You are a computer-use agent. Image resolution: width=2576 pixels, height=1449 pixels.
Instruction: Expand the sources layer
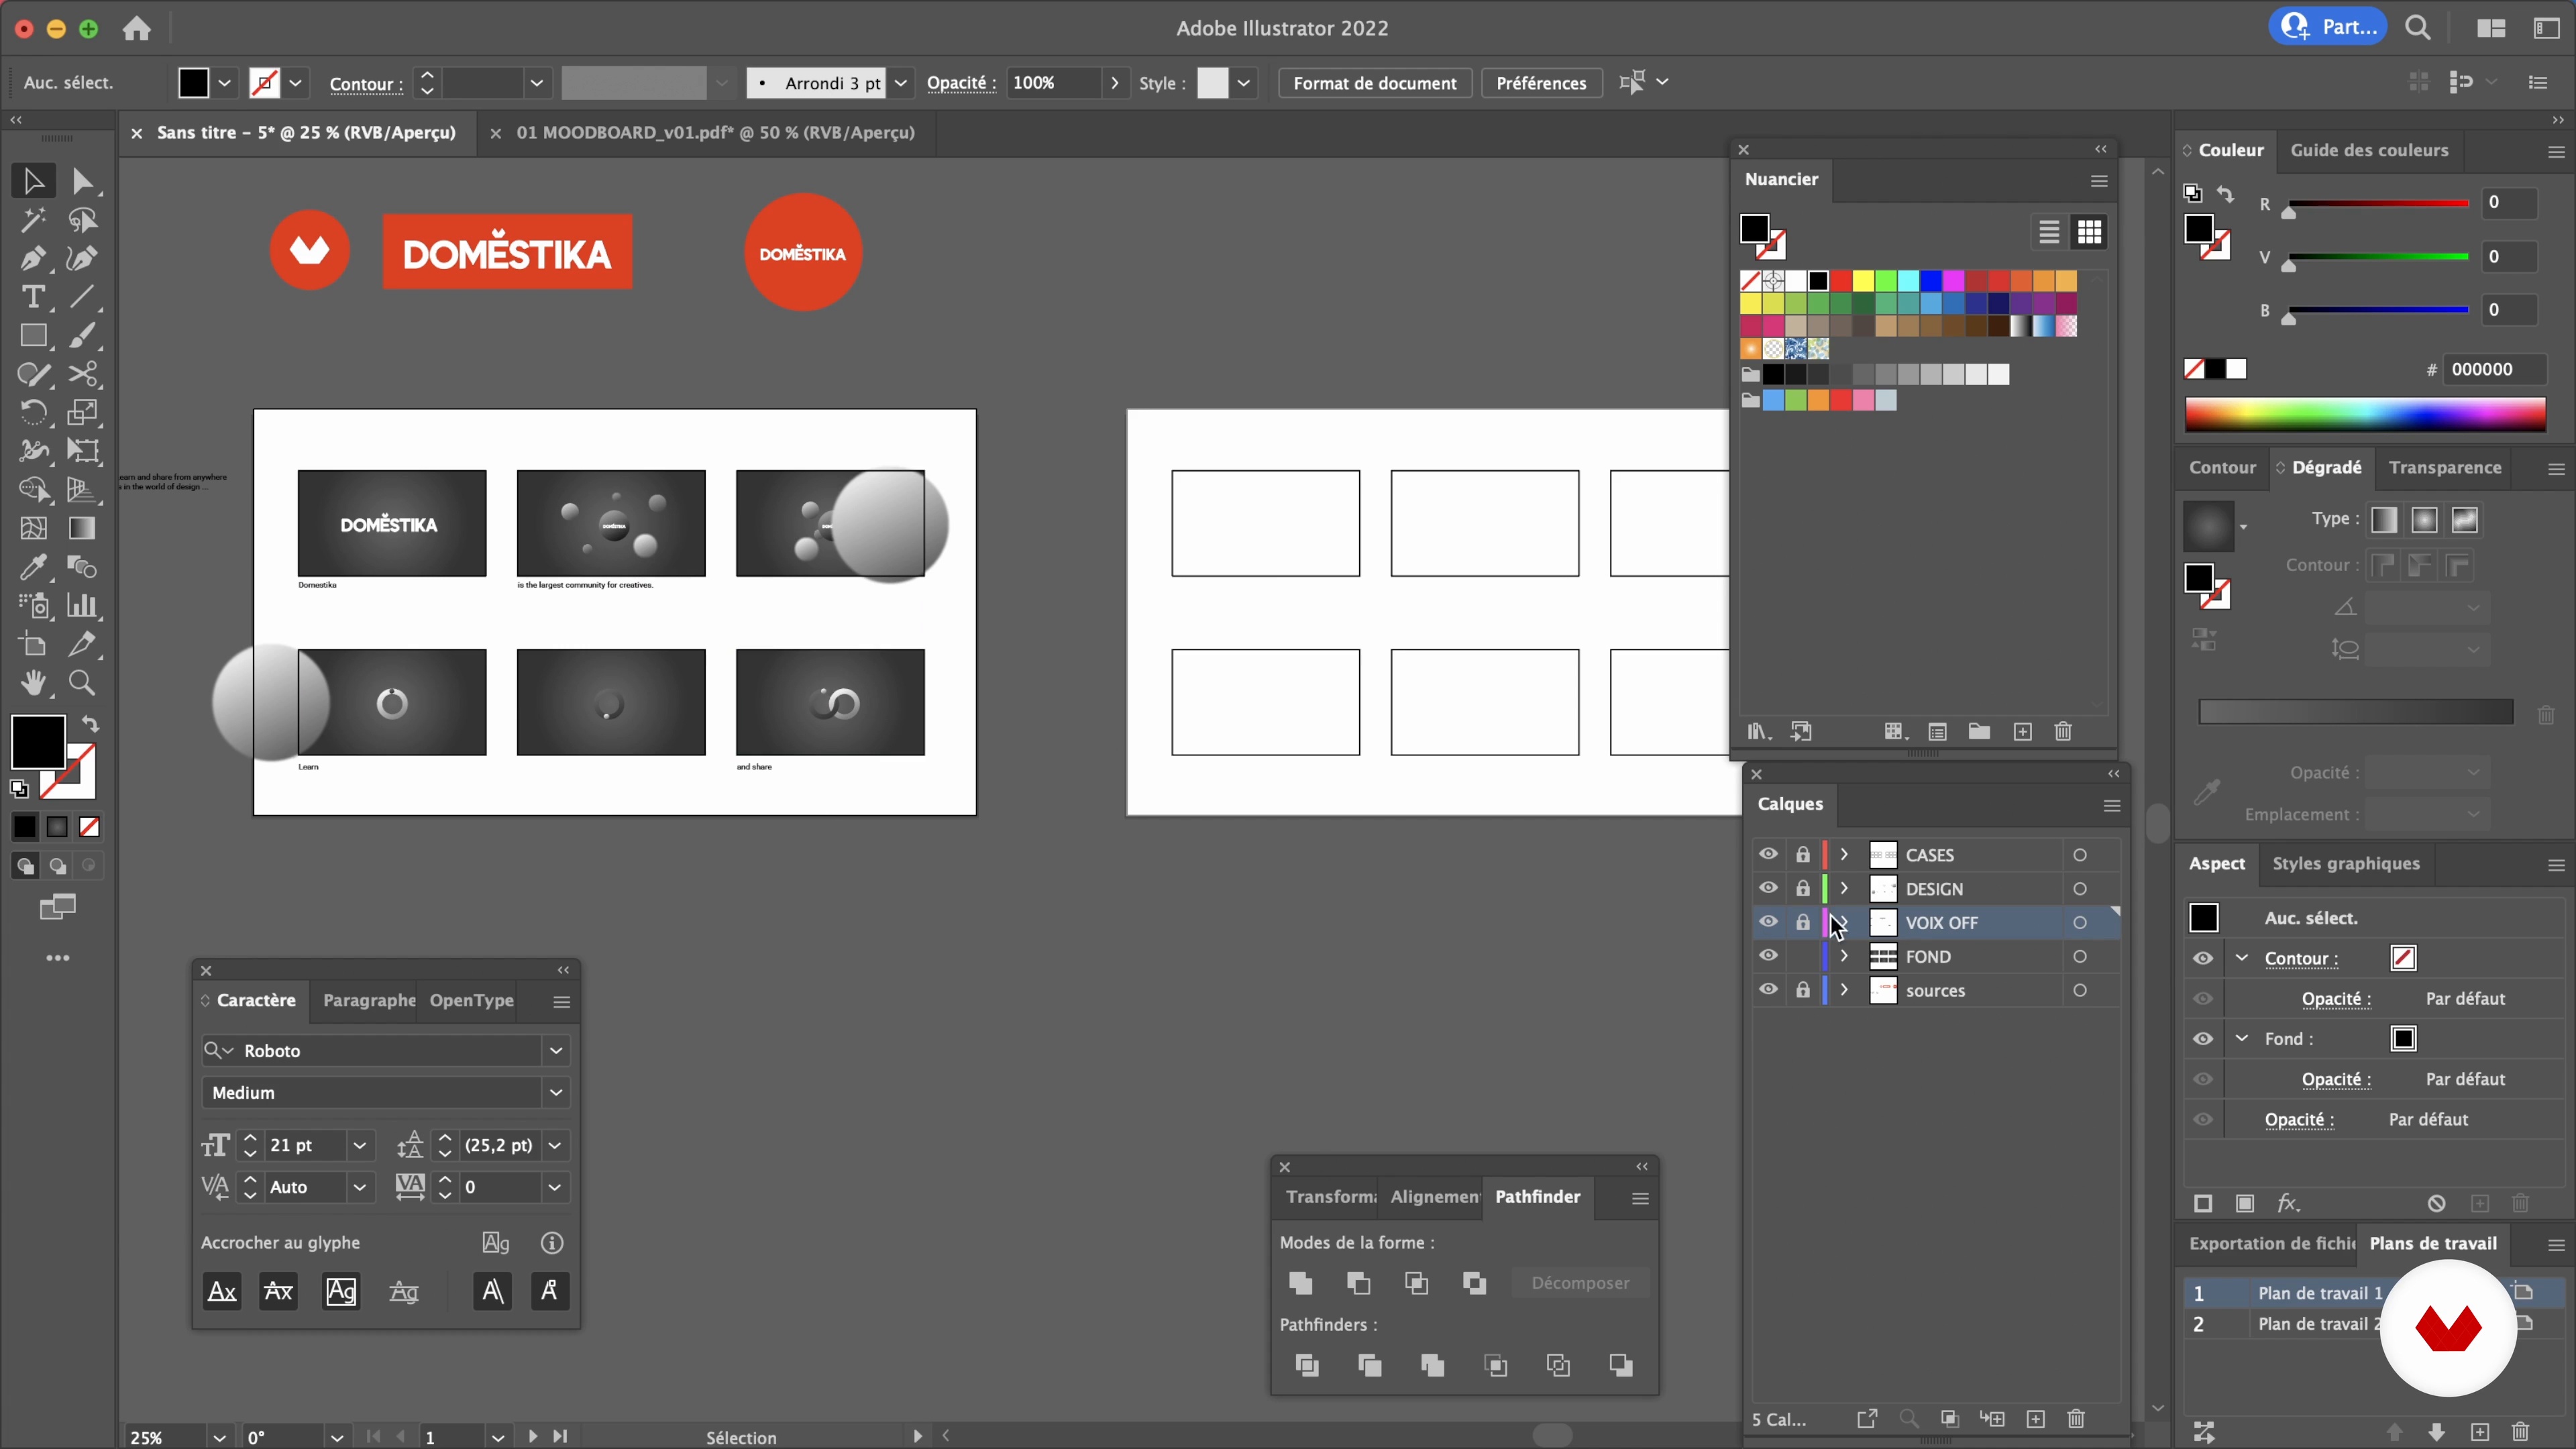tap(1844, 990)
